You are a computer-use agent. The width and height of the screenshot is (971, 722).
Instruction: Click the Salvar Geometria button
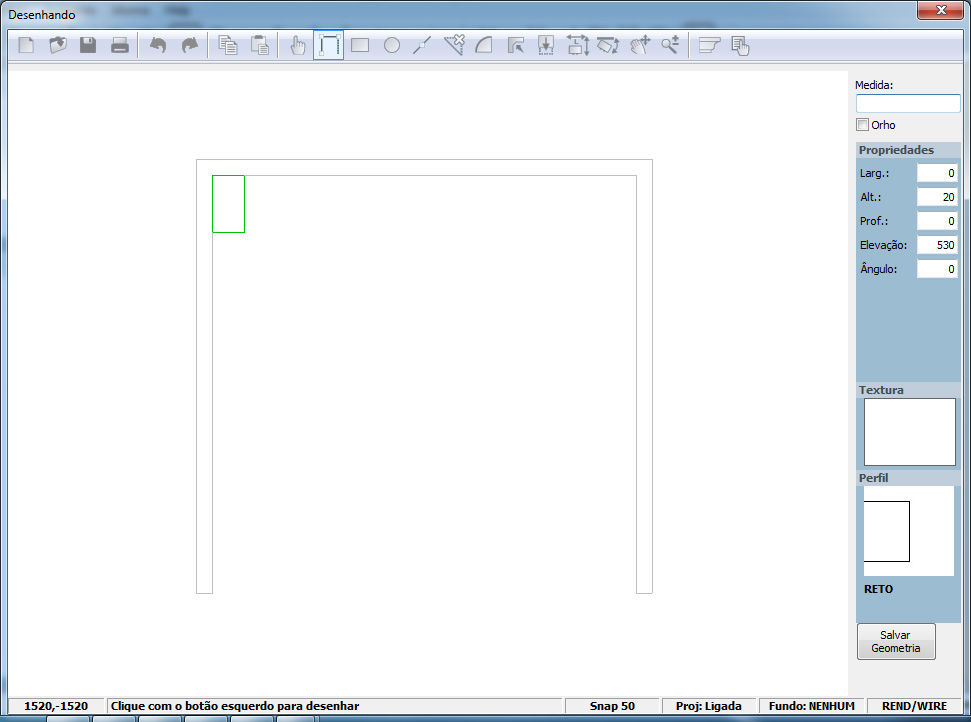[896, 642]
